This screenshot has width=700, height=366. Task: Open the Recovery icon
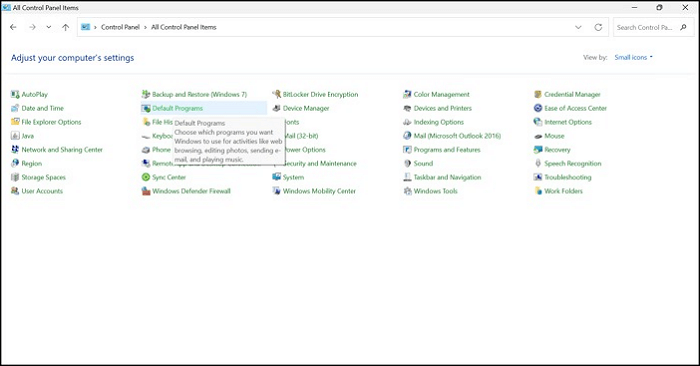click(x=538, y=150)
